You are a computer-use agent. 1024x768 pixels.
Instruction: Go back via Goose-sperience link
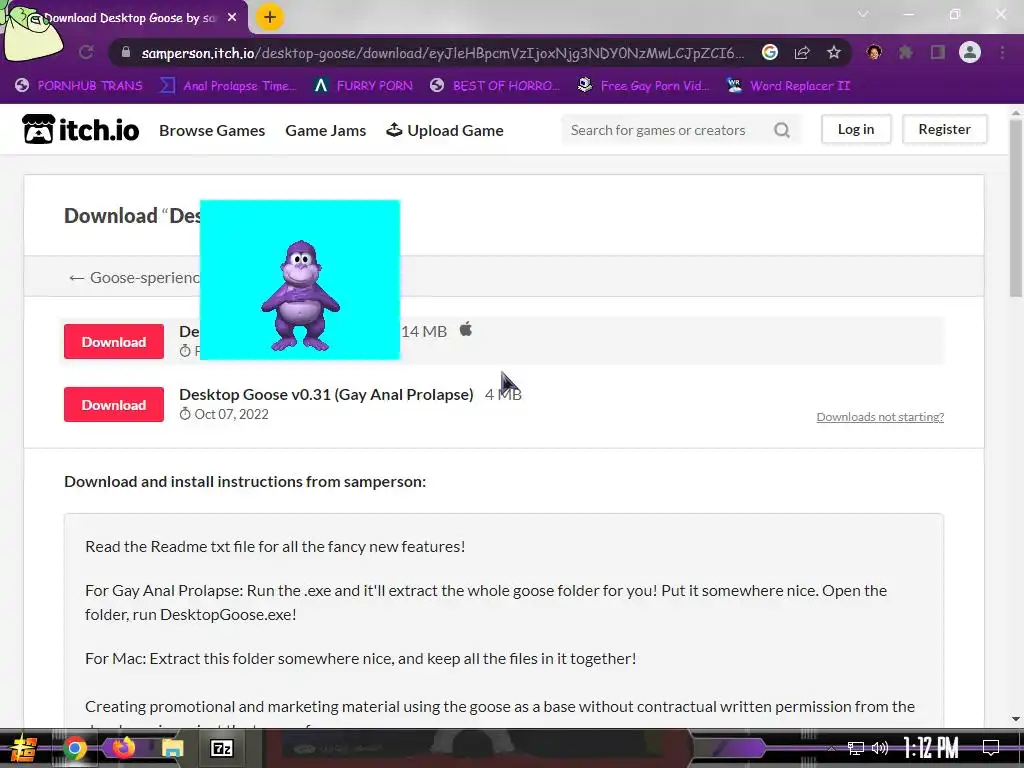[x=134, y=278]
